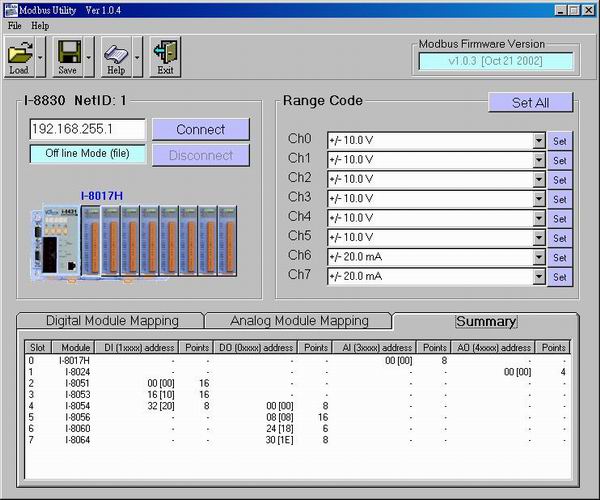Click the Set button for Ch0
This screenshot has width=600, height=500.
pos(560,141)
